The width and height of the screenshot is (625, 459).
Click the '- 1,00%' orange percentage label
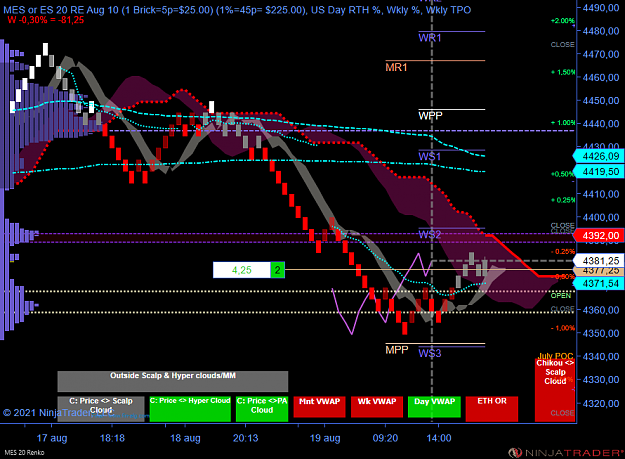click(563, 328)
